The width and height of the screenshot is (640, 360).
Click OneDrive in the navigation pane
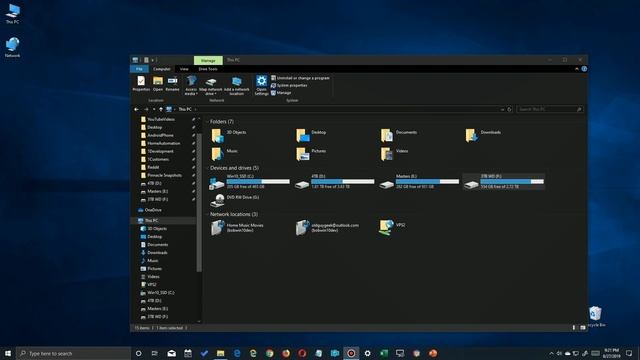[153, 210]
